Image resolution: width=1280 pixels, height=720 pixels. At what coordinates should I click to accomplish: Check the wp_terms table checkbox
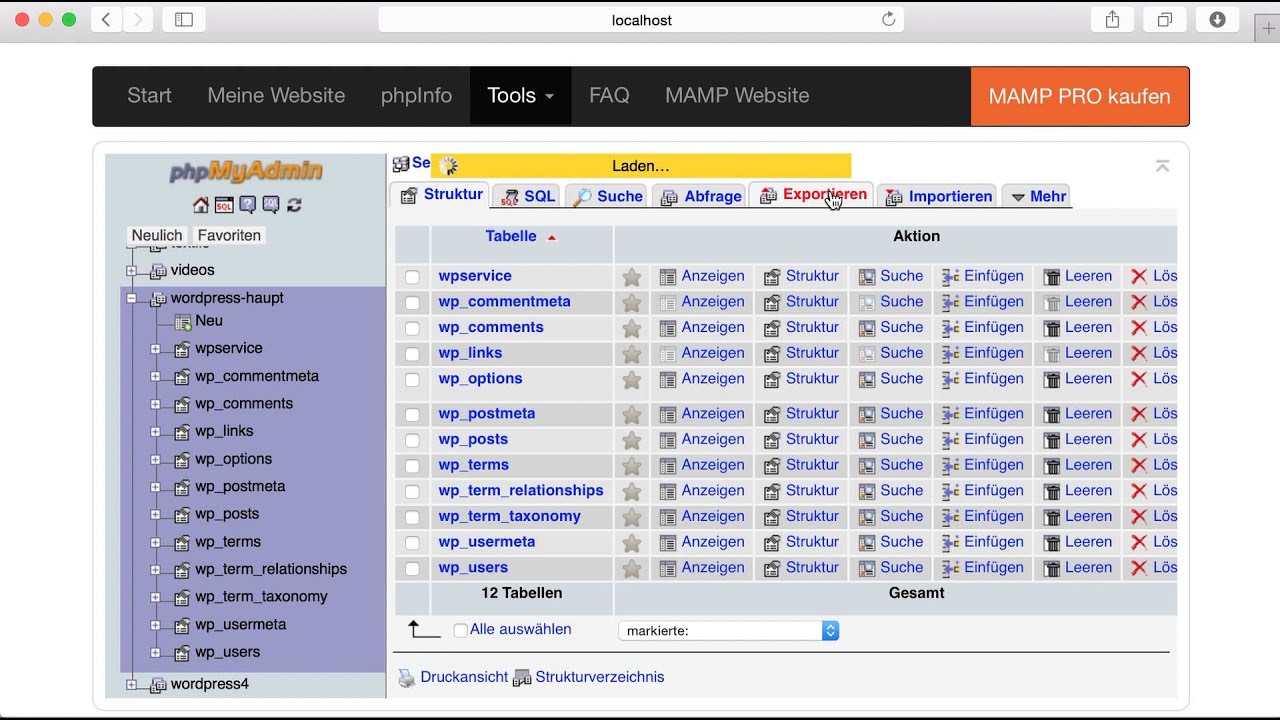click(x=412, y=466)
